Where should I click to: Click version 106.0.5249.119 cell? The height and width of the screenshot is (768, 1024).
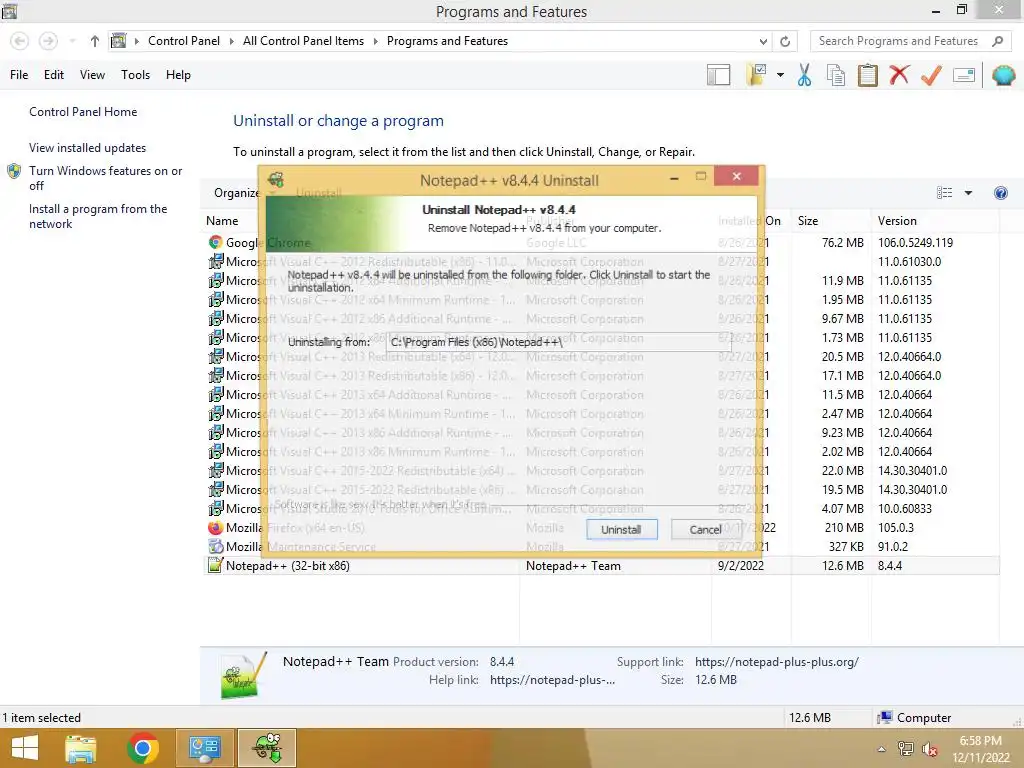coord(915,242)
